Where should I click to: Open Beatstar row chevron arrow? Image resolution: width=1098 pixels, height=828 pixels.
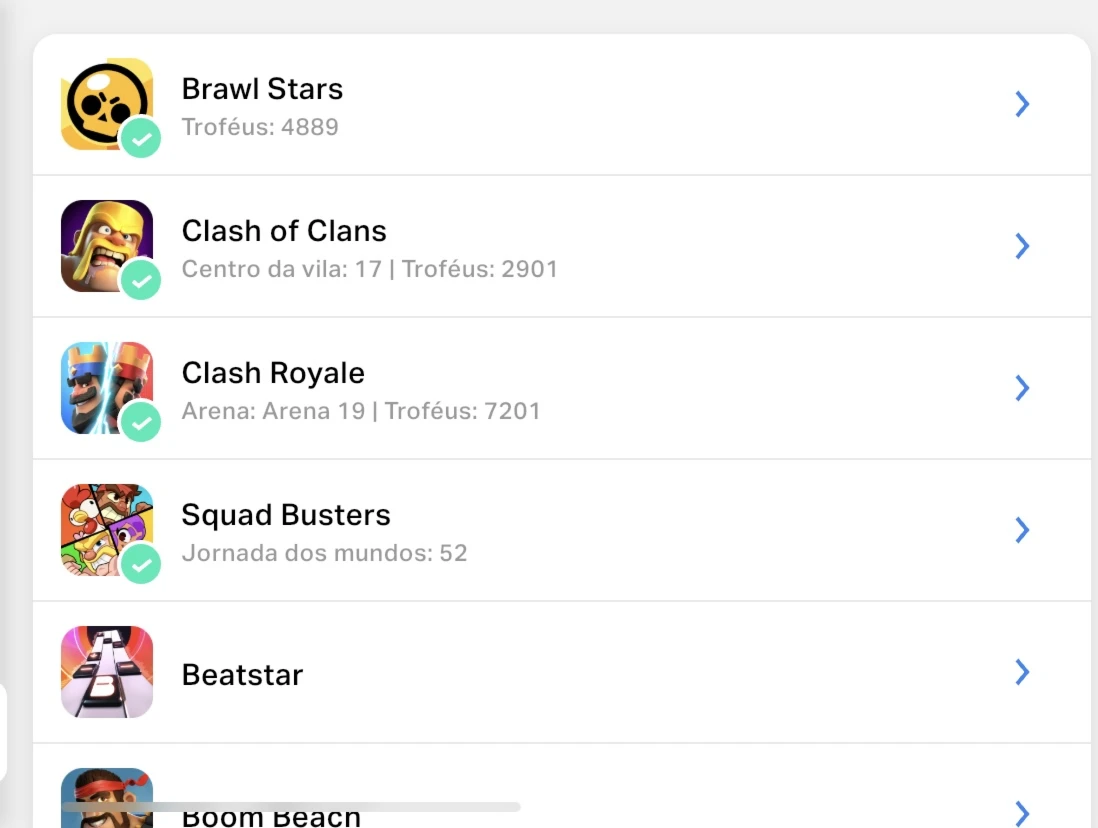1022,672
